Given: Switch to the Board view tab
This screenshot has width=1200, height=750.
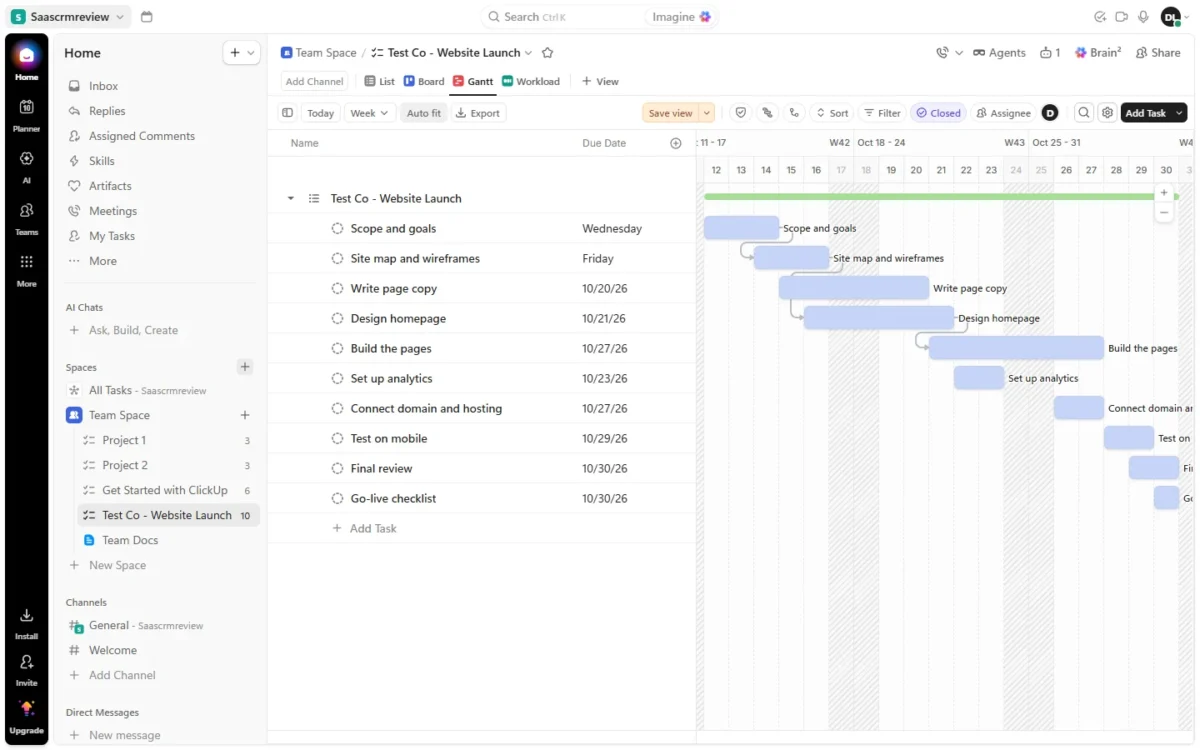Looking at the screenshot, I should (x=424, y=81).
